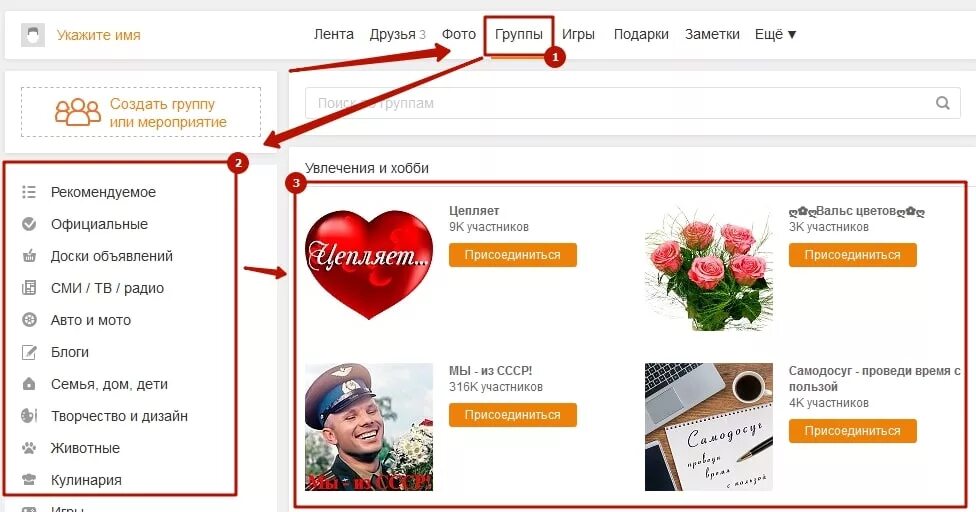Click the Рекомендуемое list icon
The image size is (976, 512).
click(29, 192)
